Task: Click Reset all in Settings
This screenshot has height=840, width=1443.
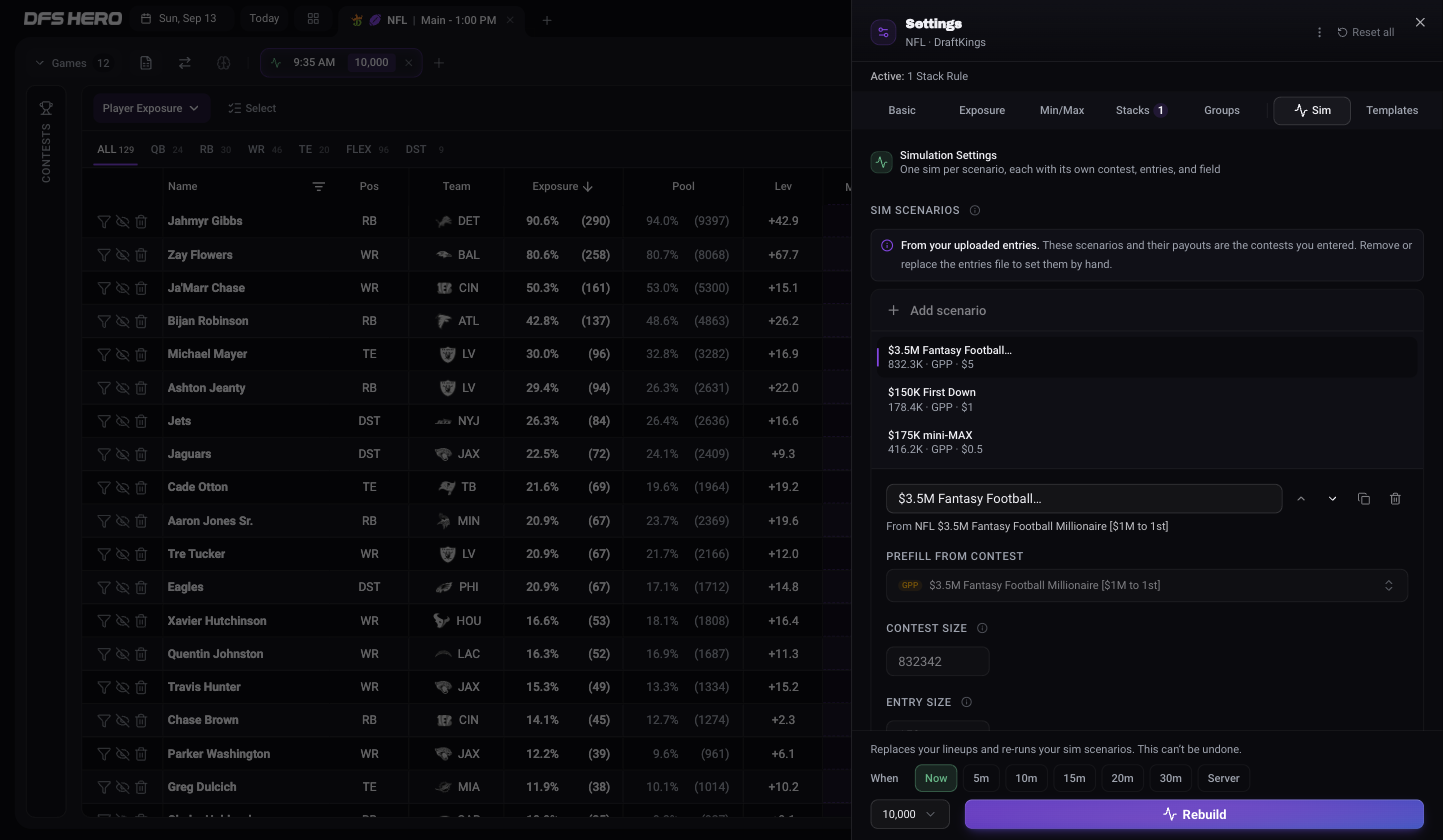Action: pyautogui.click(x=1366, y=32)
